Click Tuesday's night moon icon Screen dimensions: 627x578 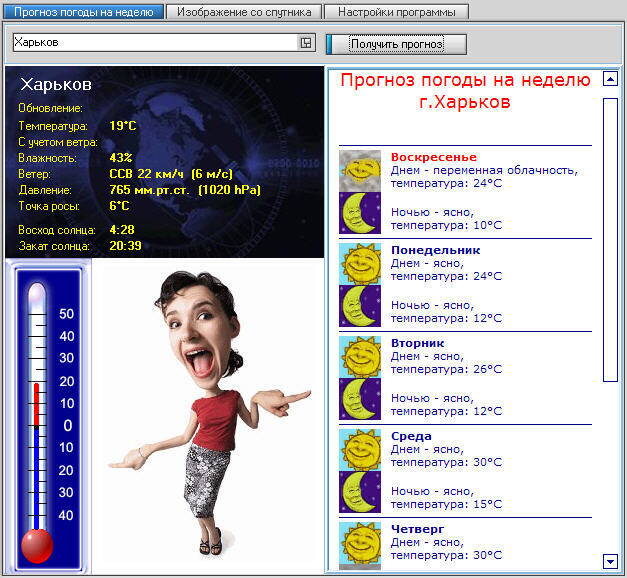360,399
